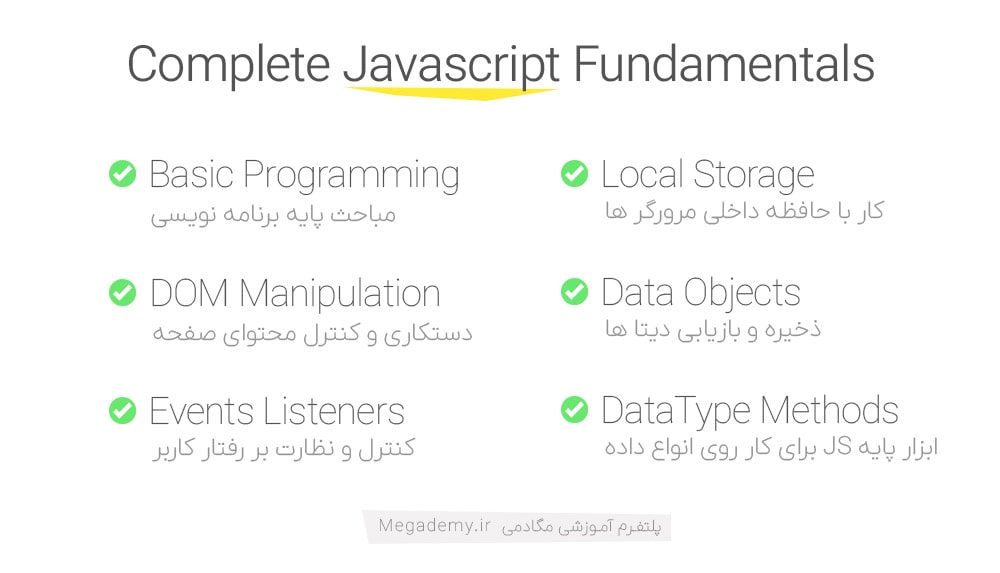This screenshot has height=573, width=1000.
Task: Select the DOM Manipulation heading
Action: (295, 294)
